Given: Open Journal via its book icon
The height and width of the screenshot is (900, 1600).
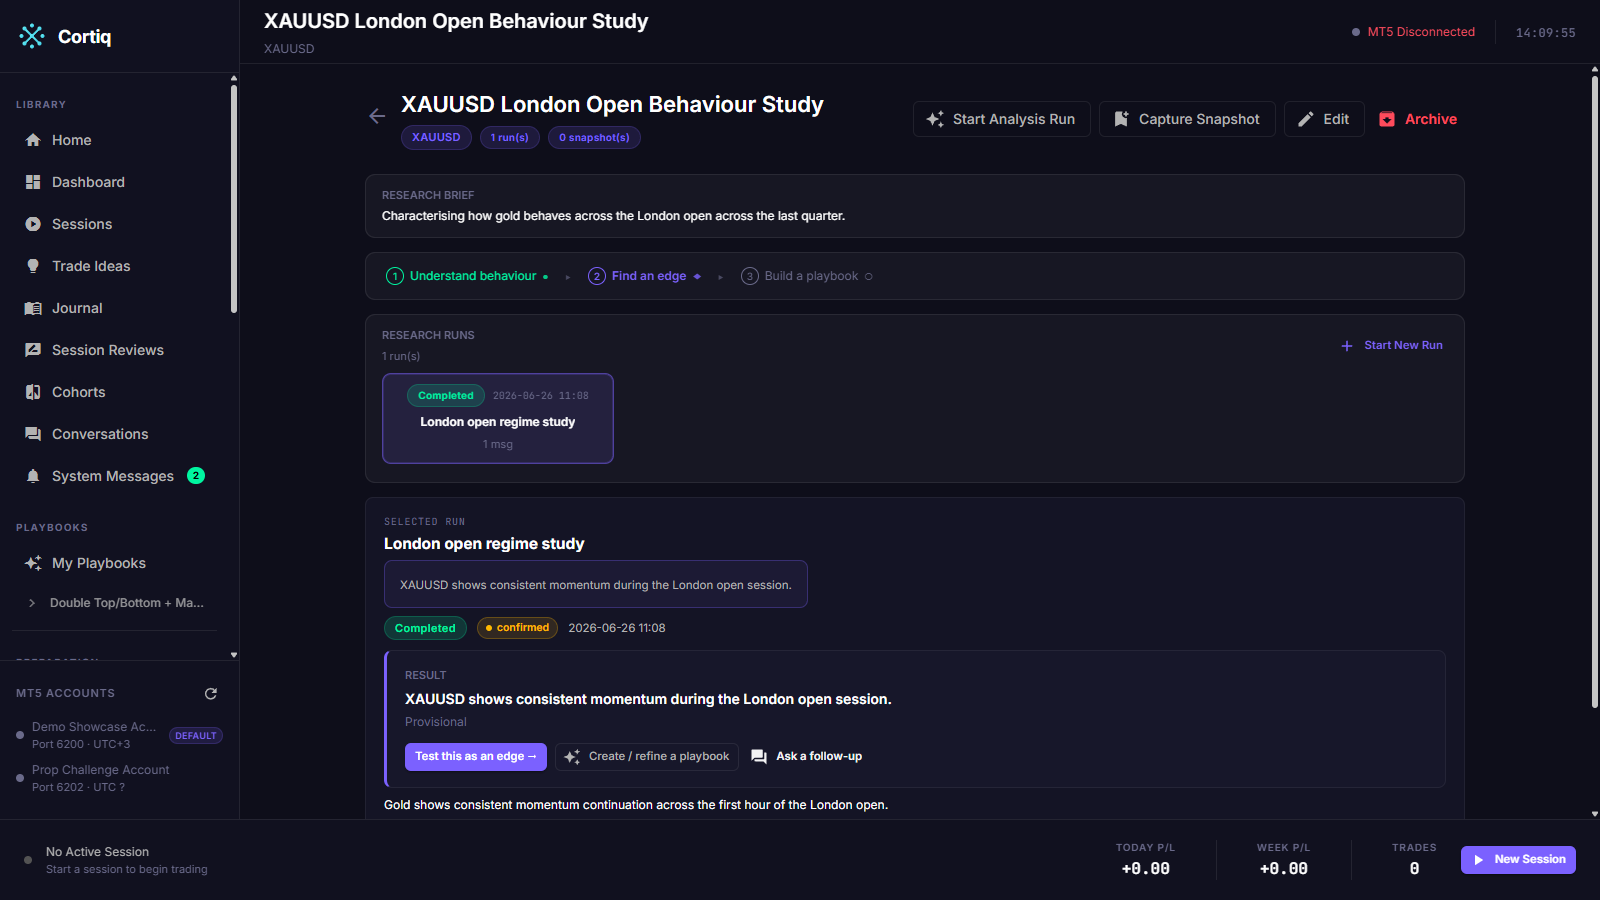Looking at the screenshot, I should tap(33, 308).
